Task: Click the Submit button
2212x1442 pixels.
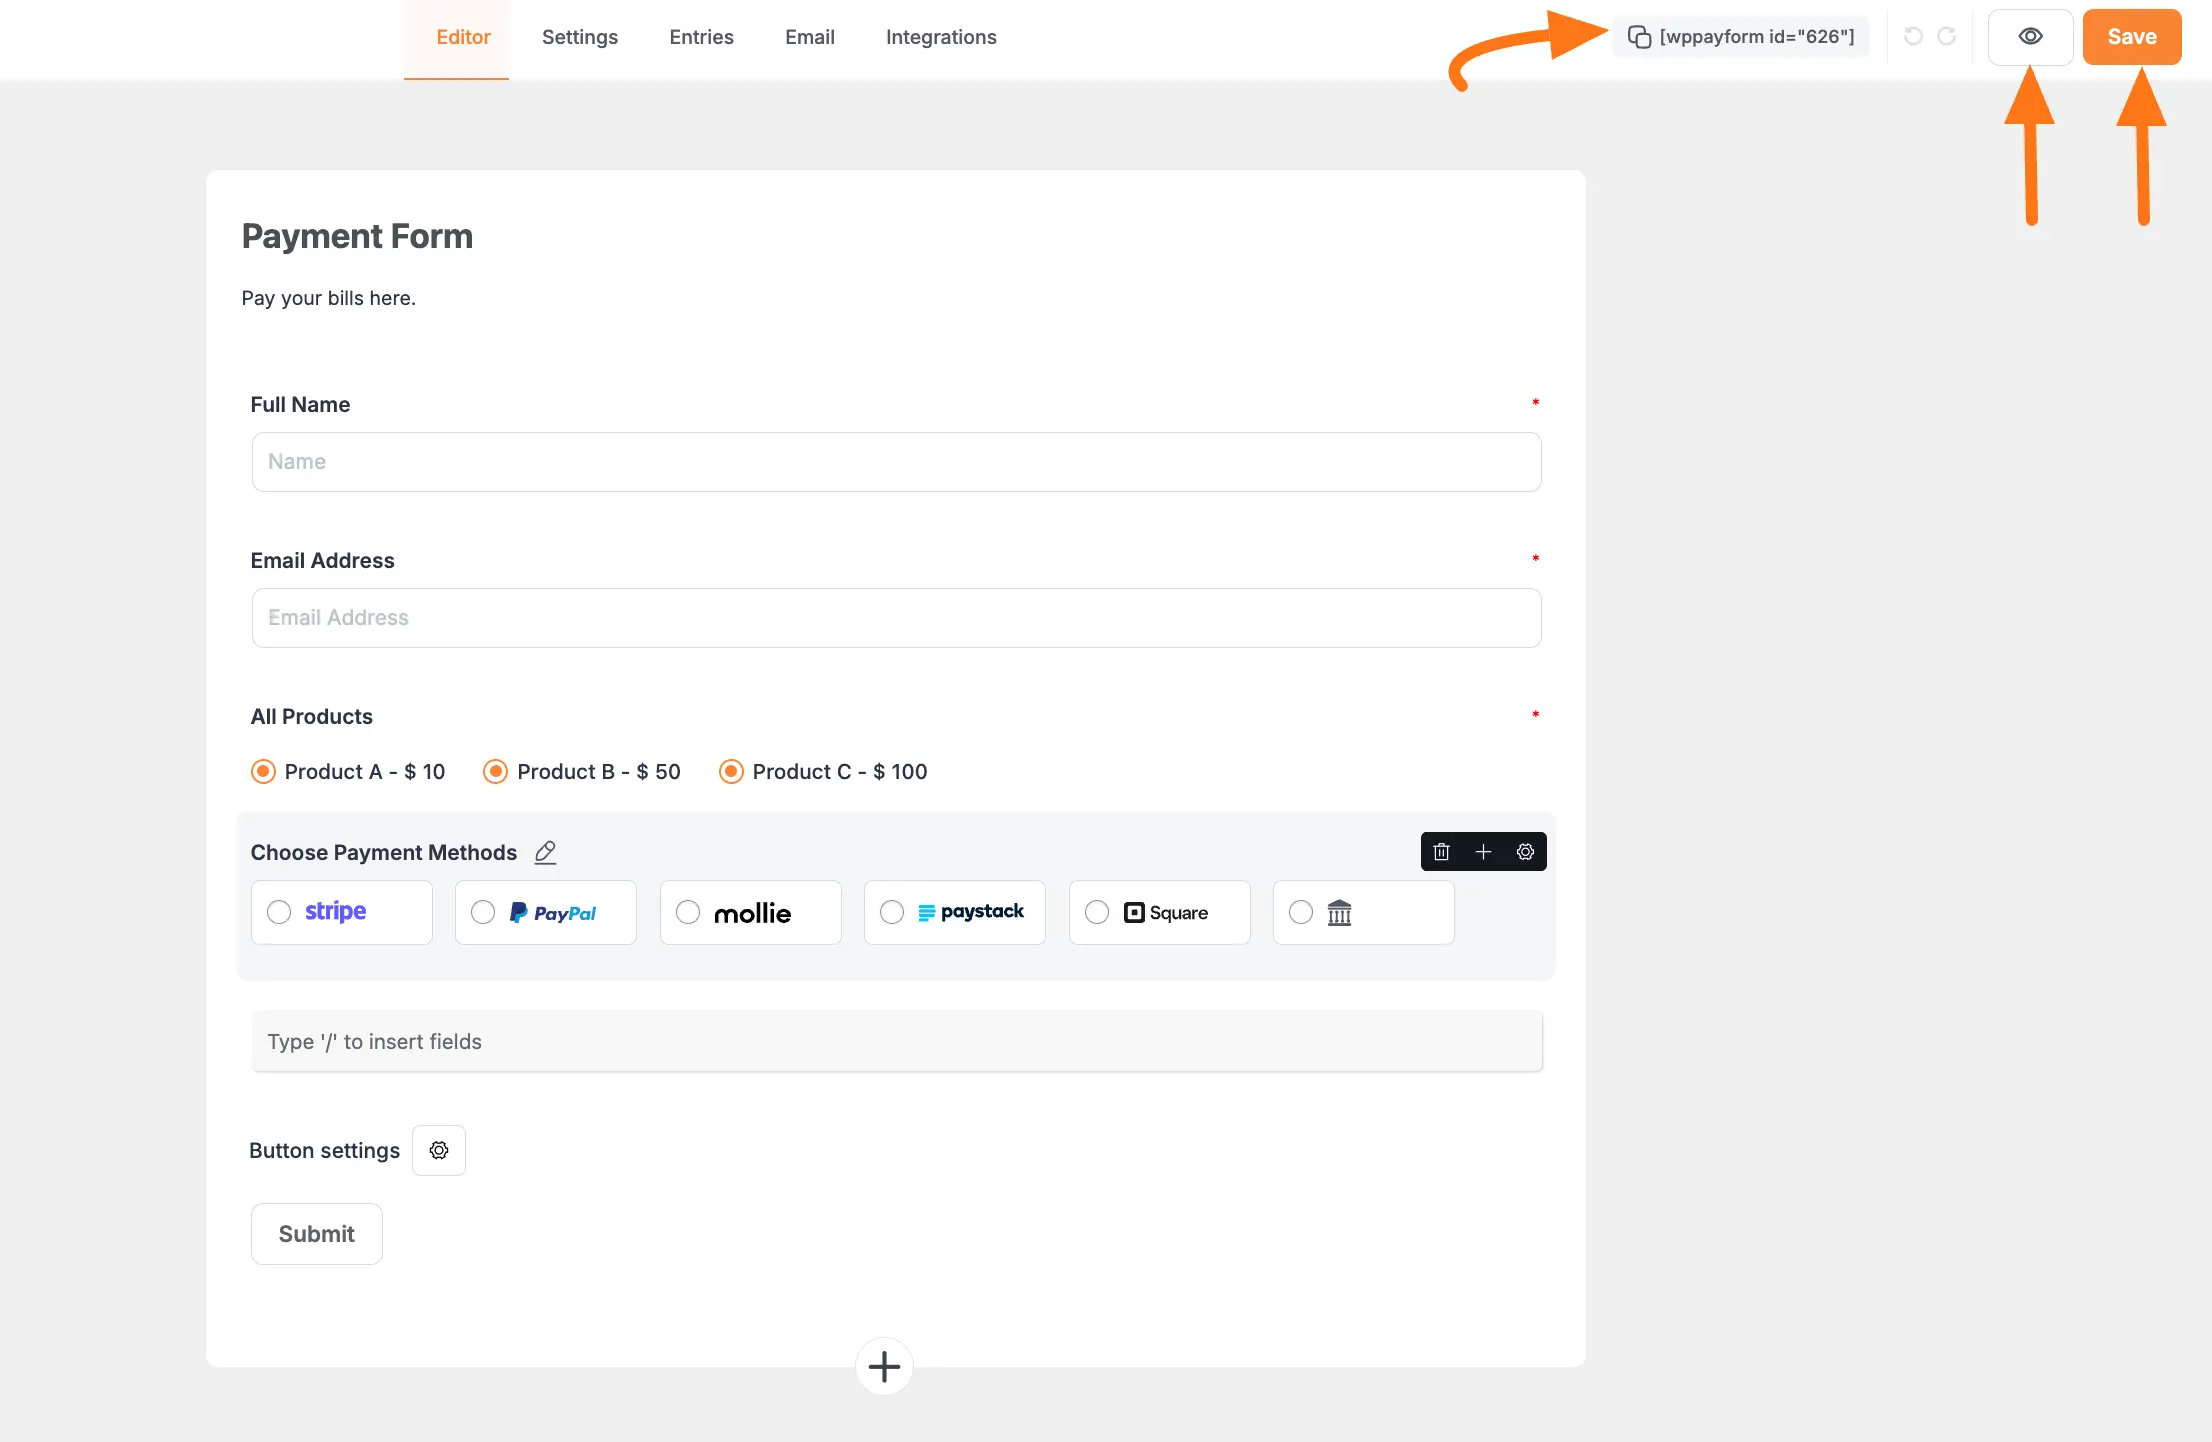Action: point(316,1233)
